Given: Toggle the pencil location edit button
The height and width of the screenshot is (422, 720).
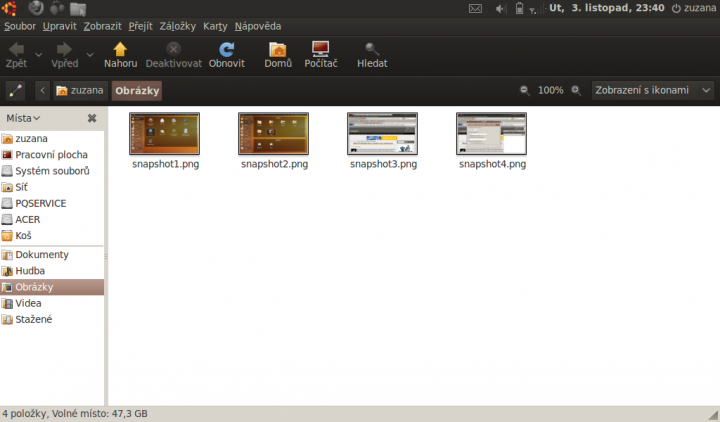Looking at the screenshot, I should [x=15, y=90].
